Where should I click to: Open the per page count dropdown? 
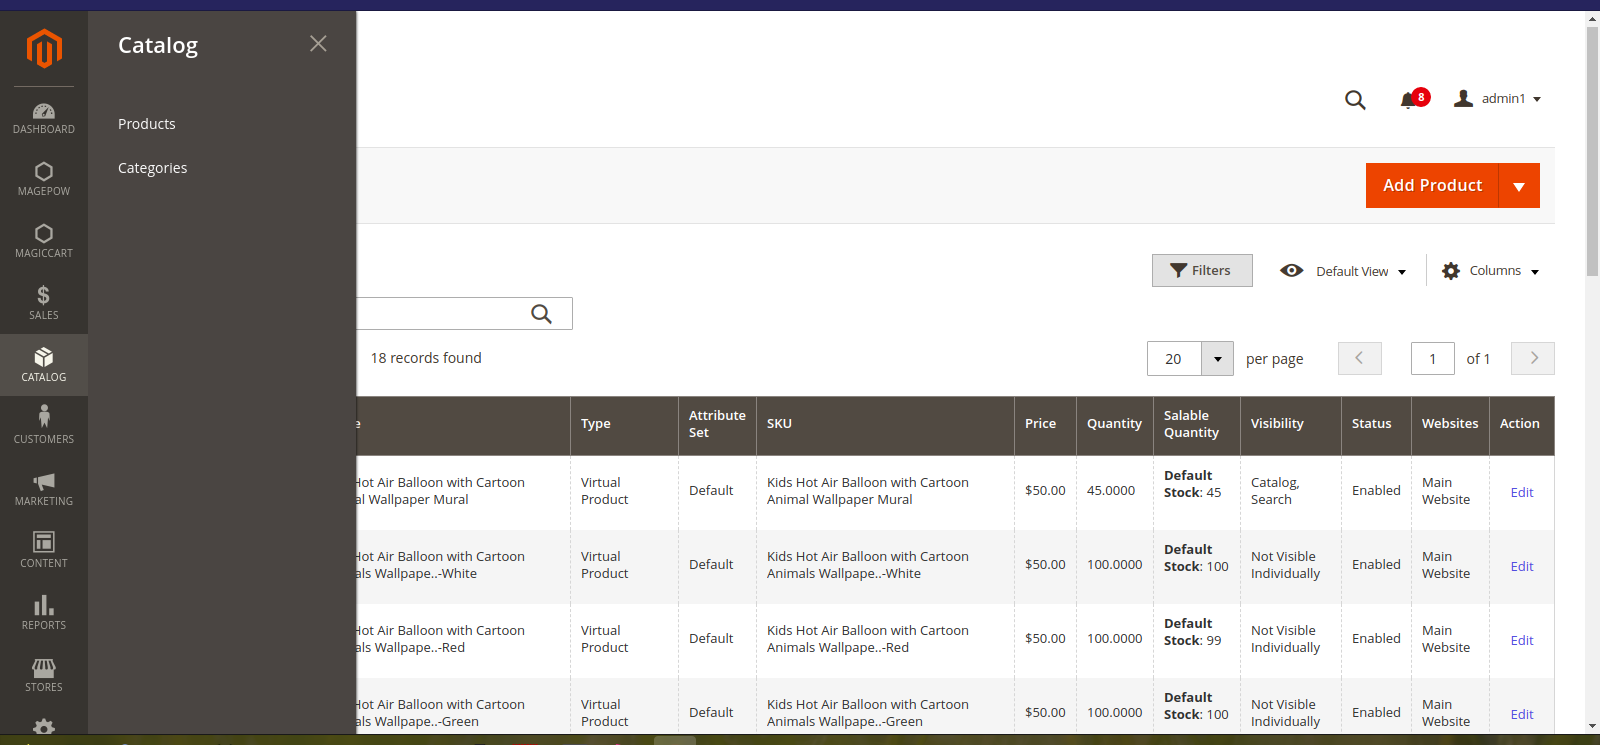coord(1217,359)
